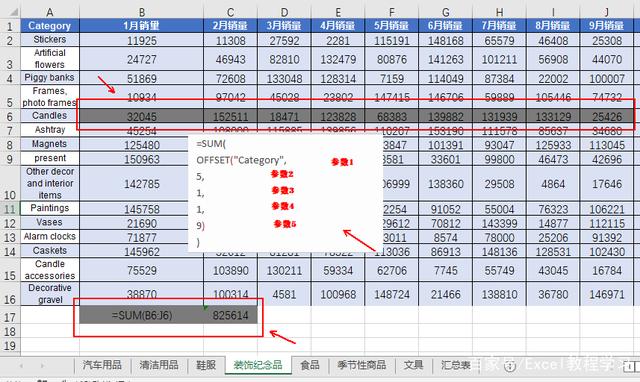This screenshot has height=382, width=640.
Task: Select the Paintings category cell
Action: point(50,208)
